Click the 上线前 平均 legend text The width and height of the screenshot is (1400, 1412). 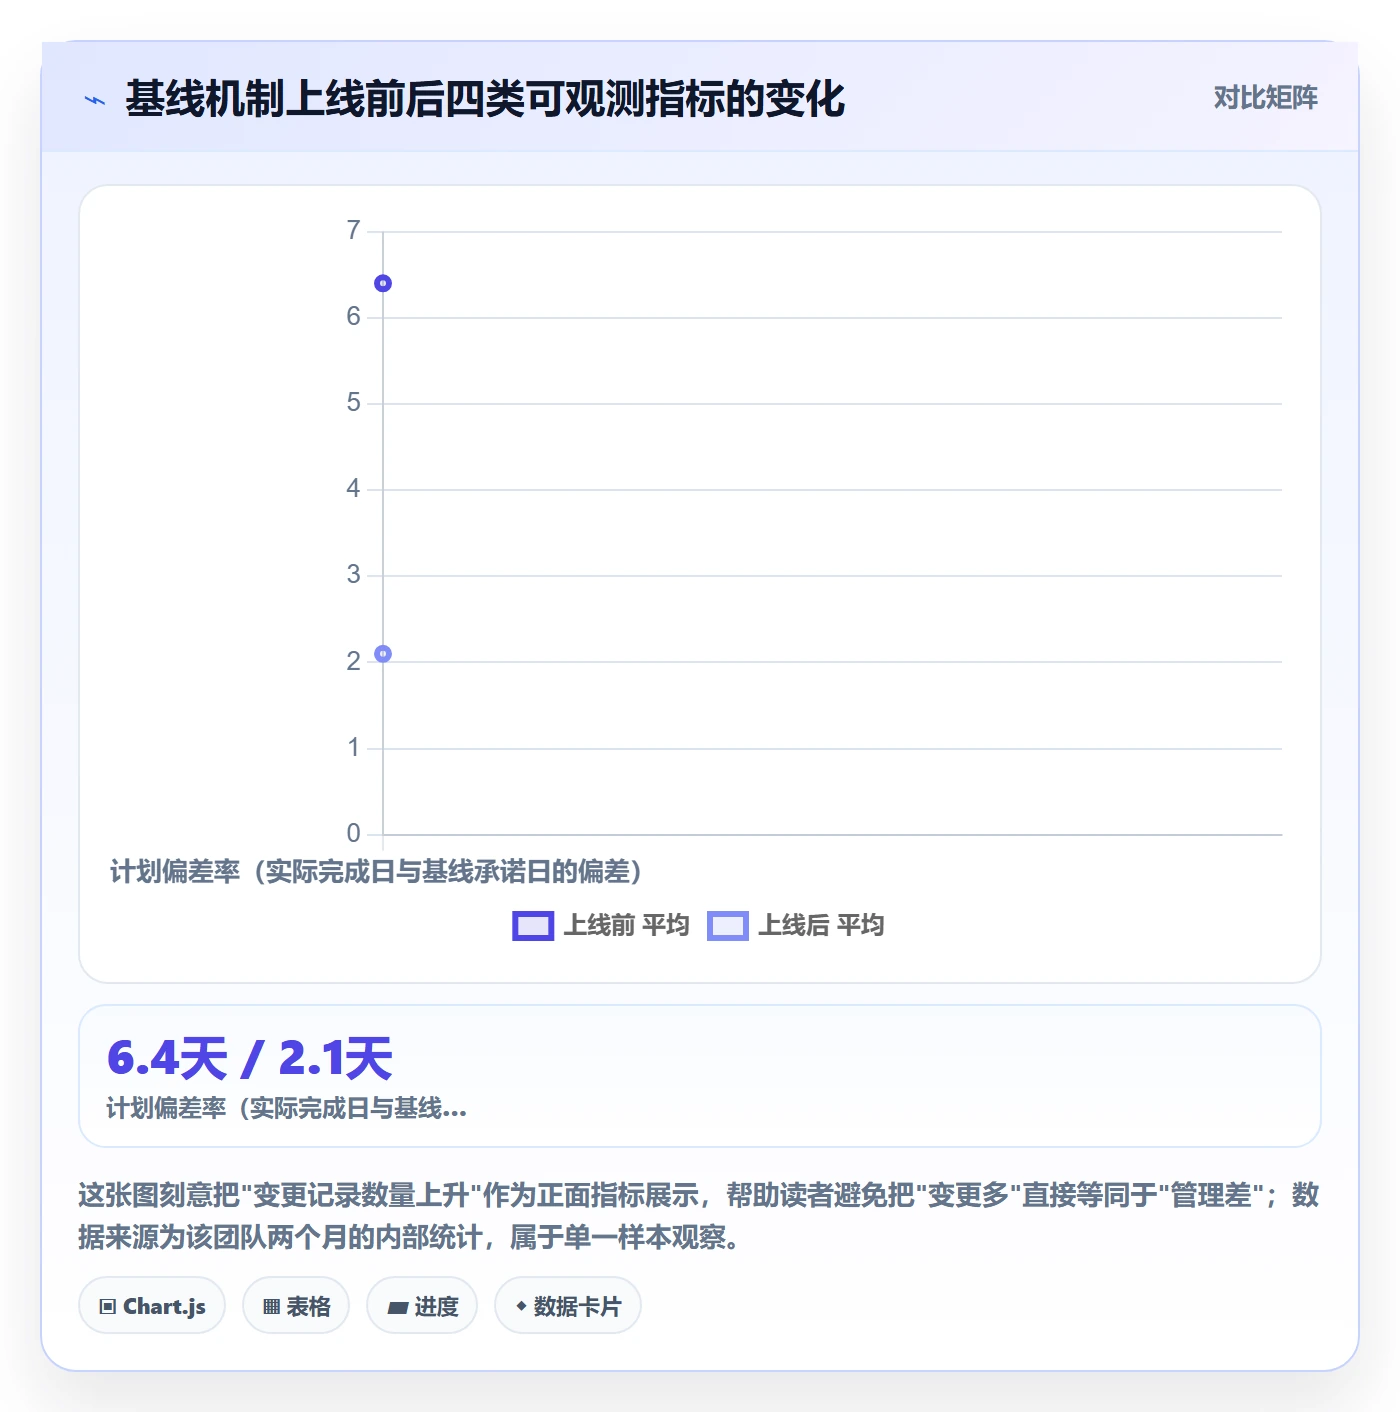(x=627, y=925)
